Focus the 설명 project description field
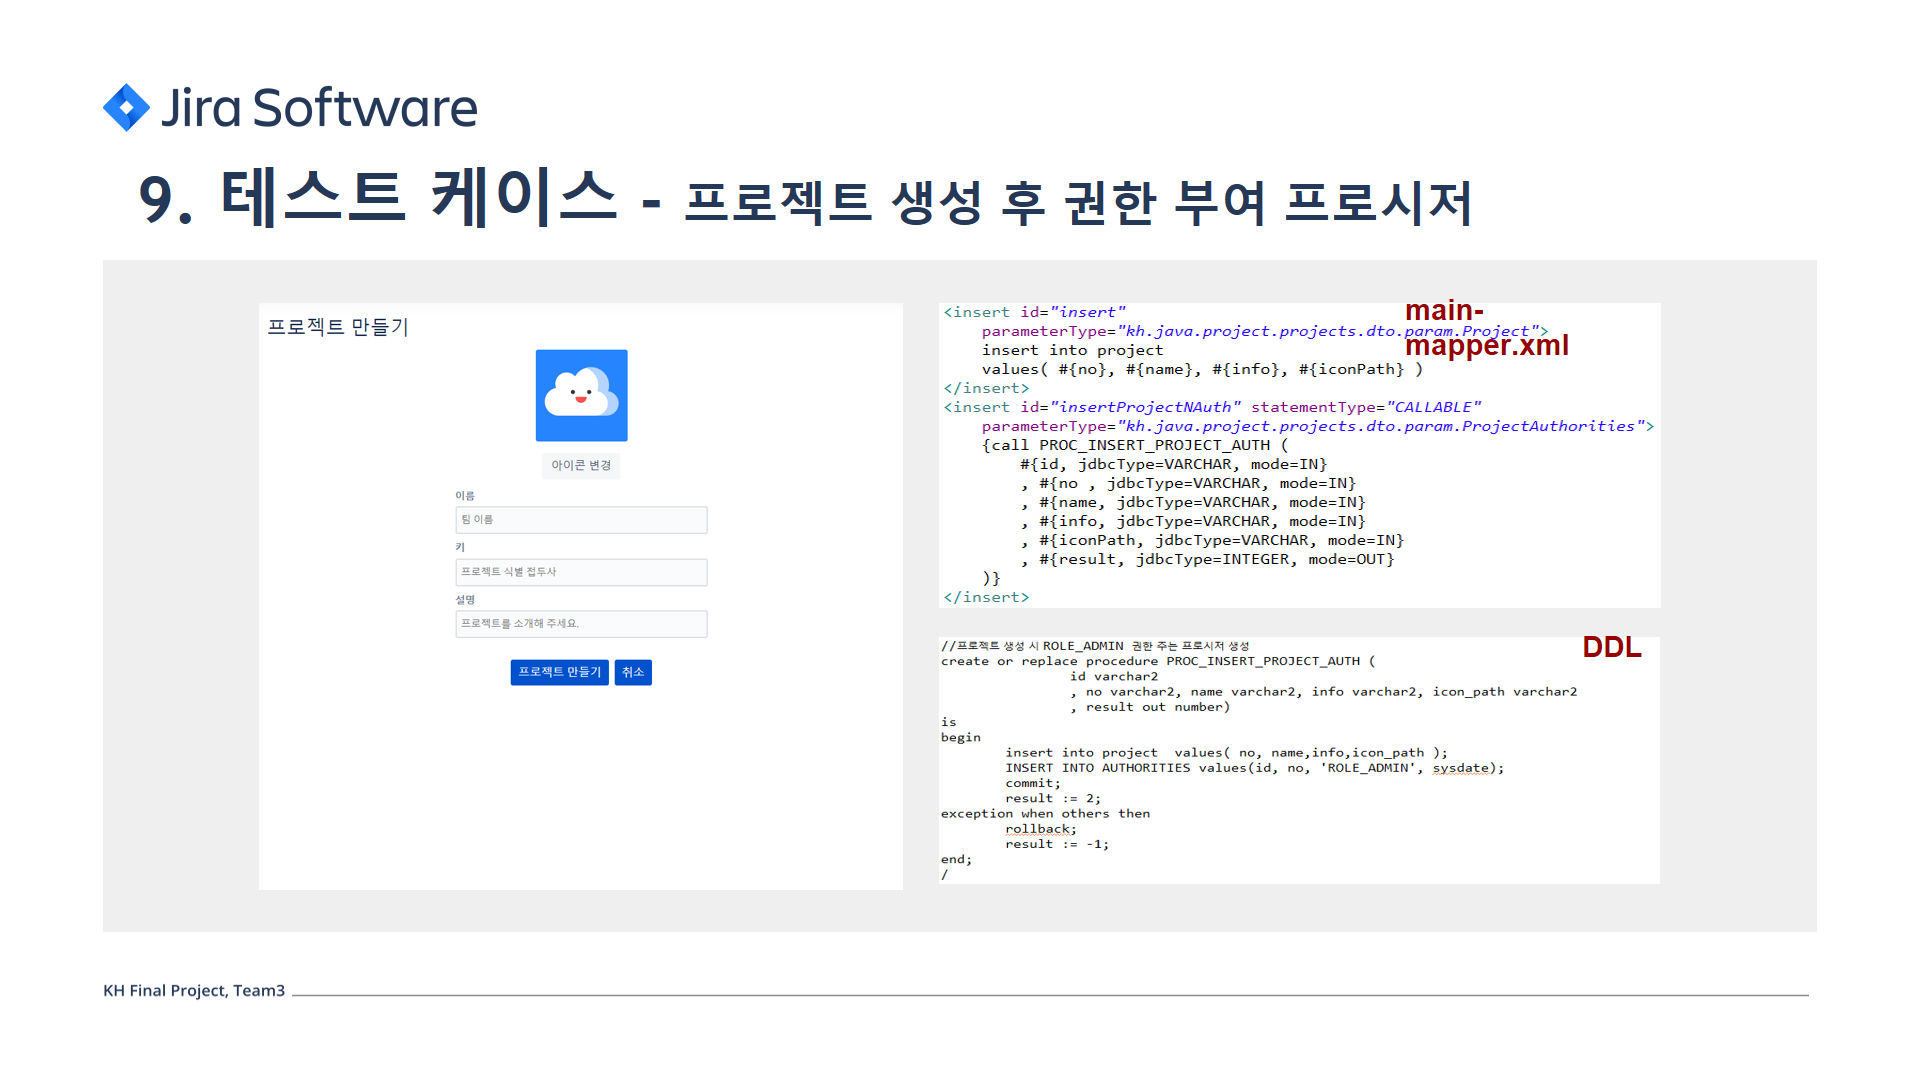The image size is (1920, 1080). (581, 624)
